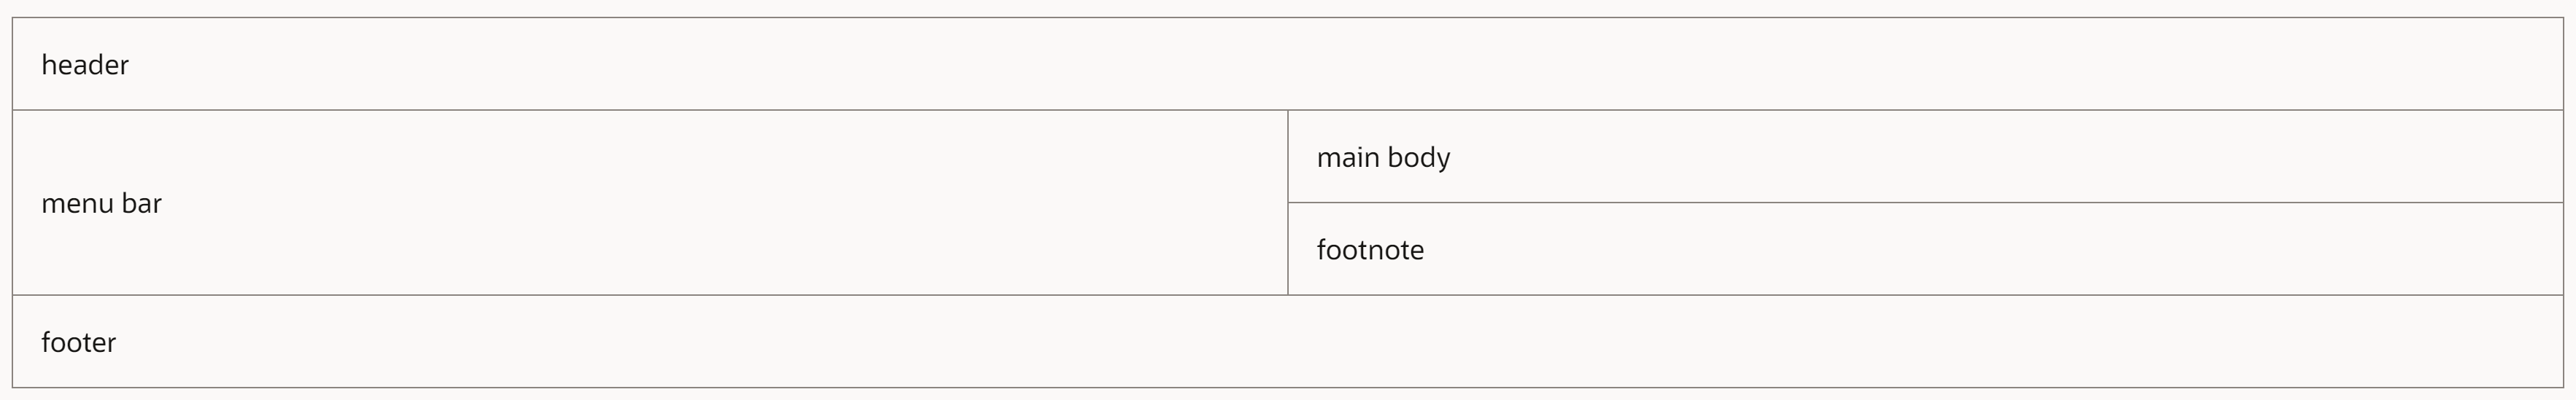Screen dimensions: 2576x400
Task: Click the word "bar" in menu bar
Action: [142, 203]
